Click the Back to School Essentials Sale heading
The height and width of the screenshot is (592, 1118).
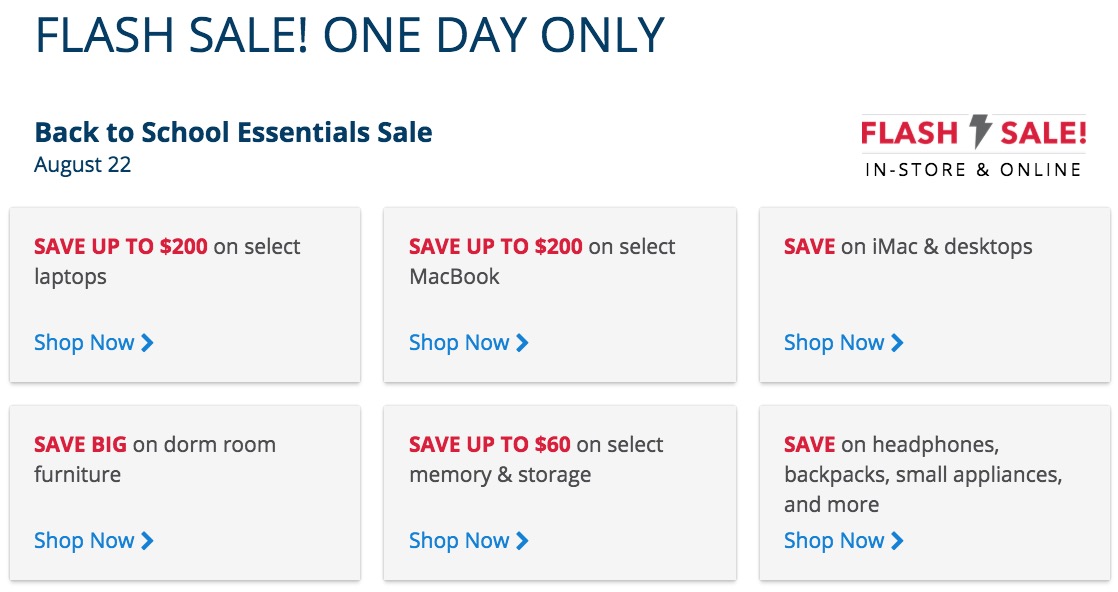(x=233, y=133)
